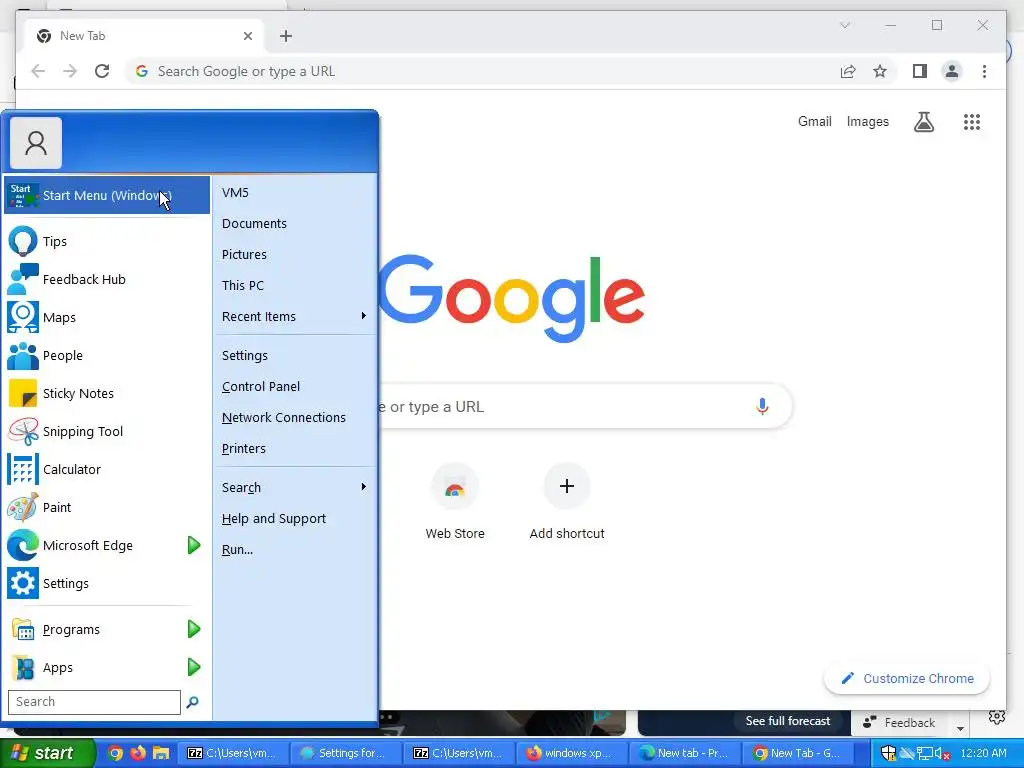
Task: Toggle Chrome side panel icon
Action: point(920,71)
